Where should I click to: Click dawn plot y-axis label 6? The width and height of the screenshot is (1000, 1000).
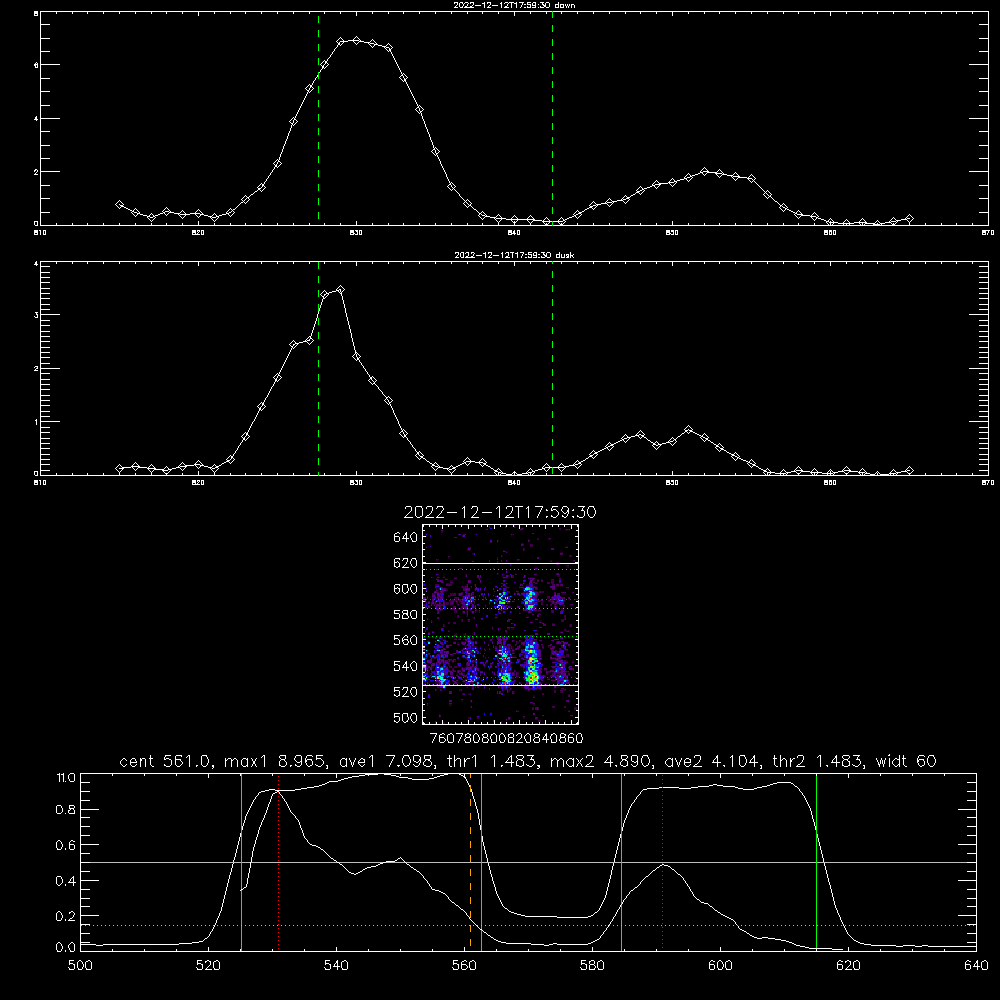click(36, 64)
